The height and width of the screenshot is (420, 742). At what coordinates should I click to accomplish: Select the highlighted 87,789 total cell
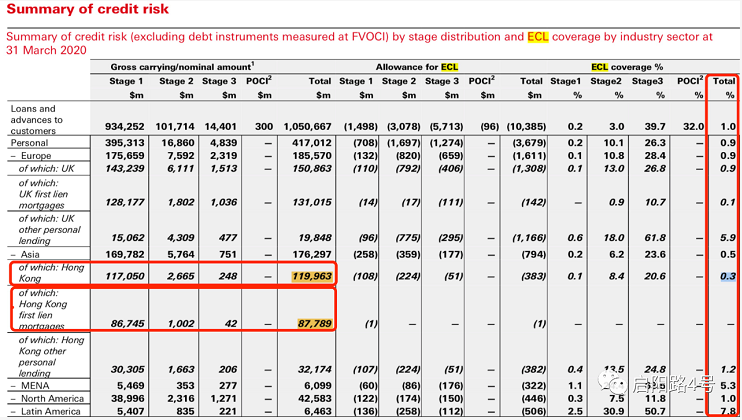click(x=313, y=323)
